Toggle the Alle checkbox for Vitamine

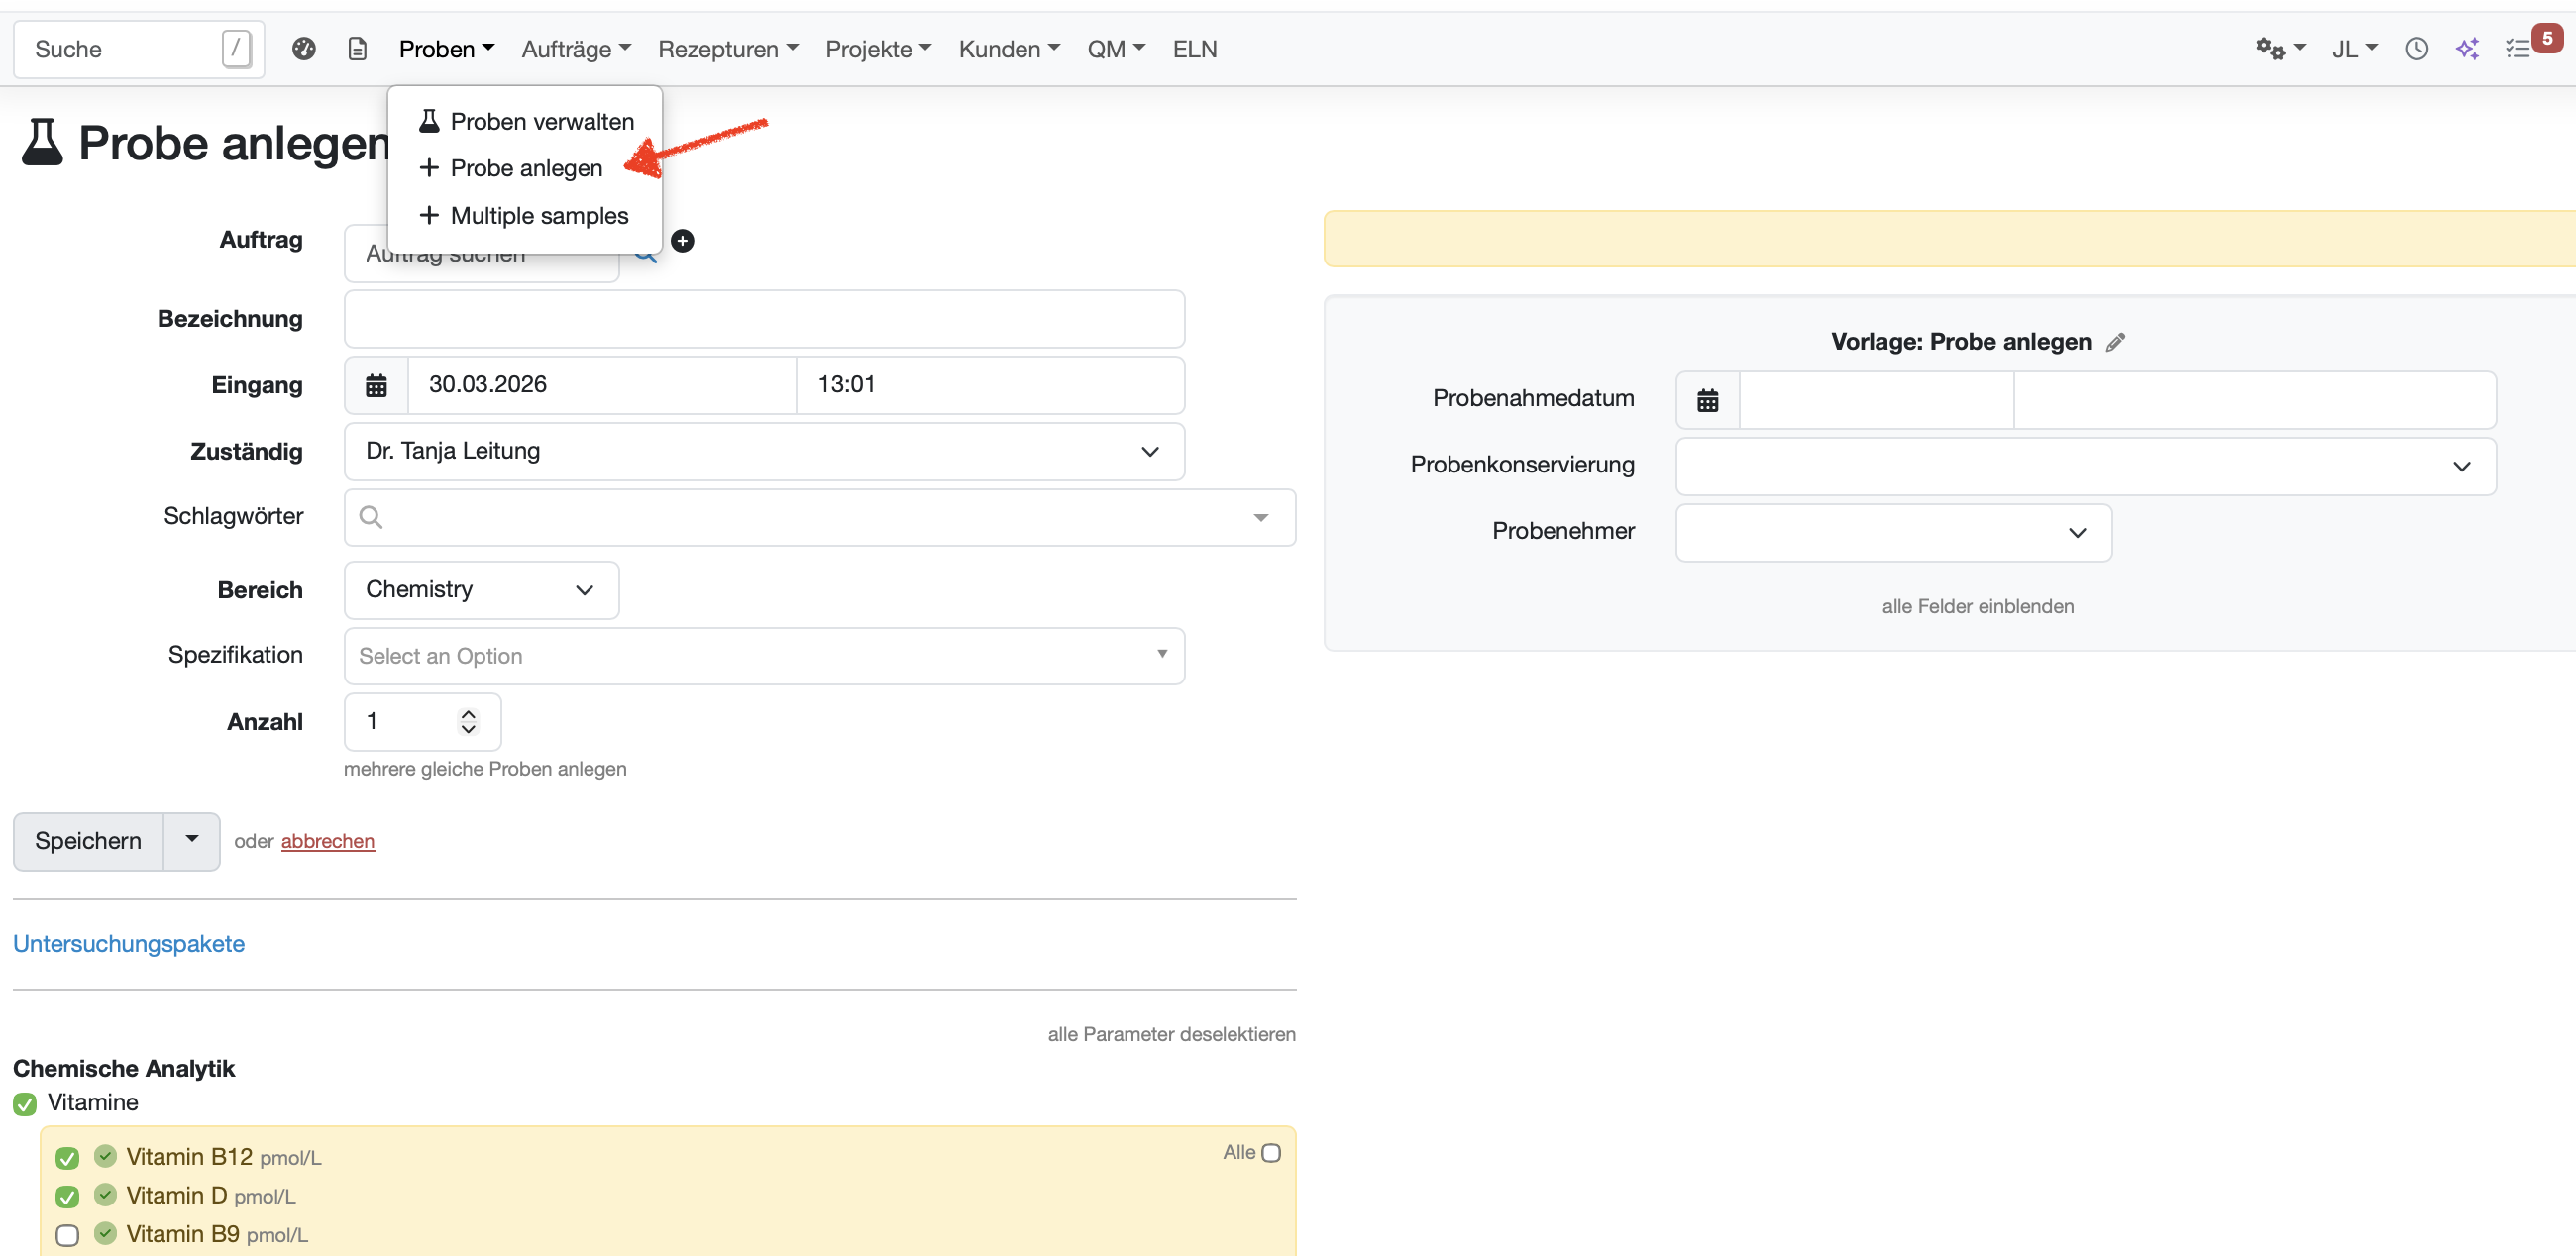pyautogui.click(x=1270, y=1153)
